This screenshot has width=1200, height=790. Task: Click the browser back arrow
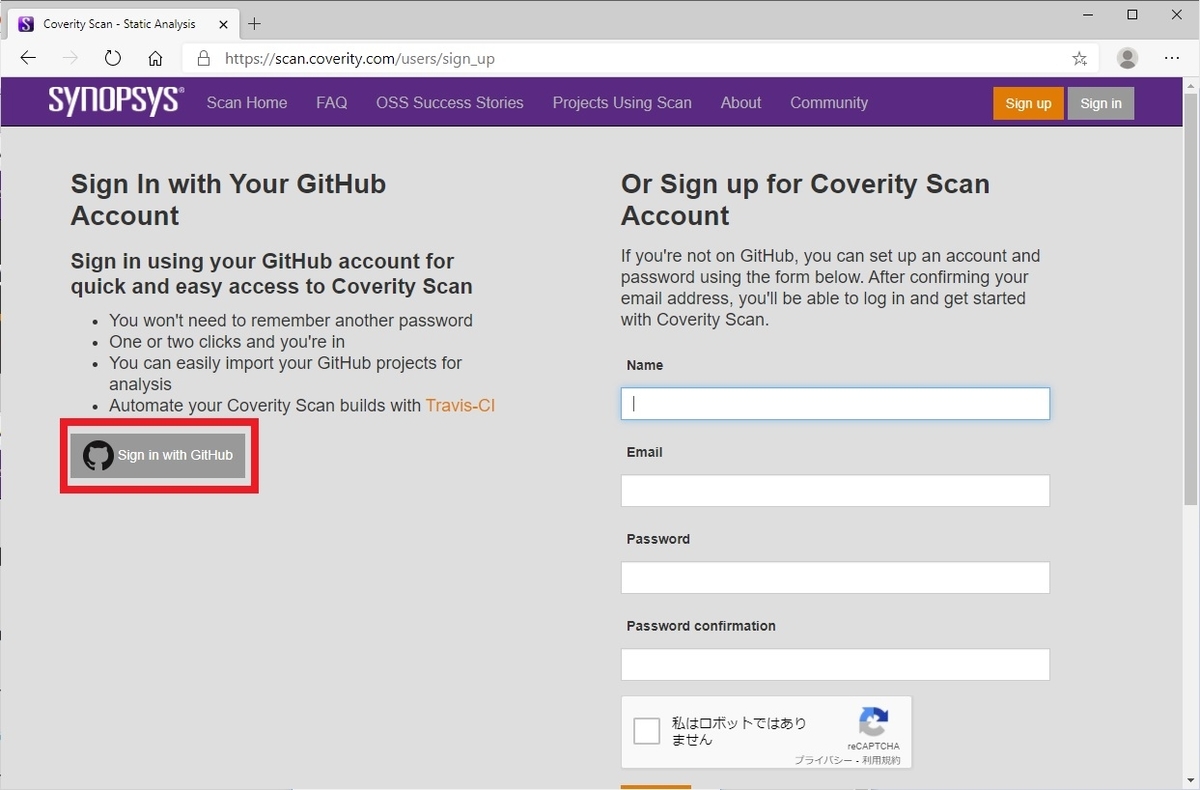click(28, 58)
